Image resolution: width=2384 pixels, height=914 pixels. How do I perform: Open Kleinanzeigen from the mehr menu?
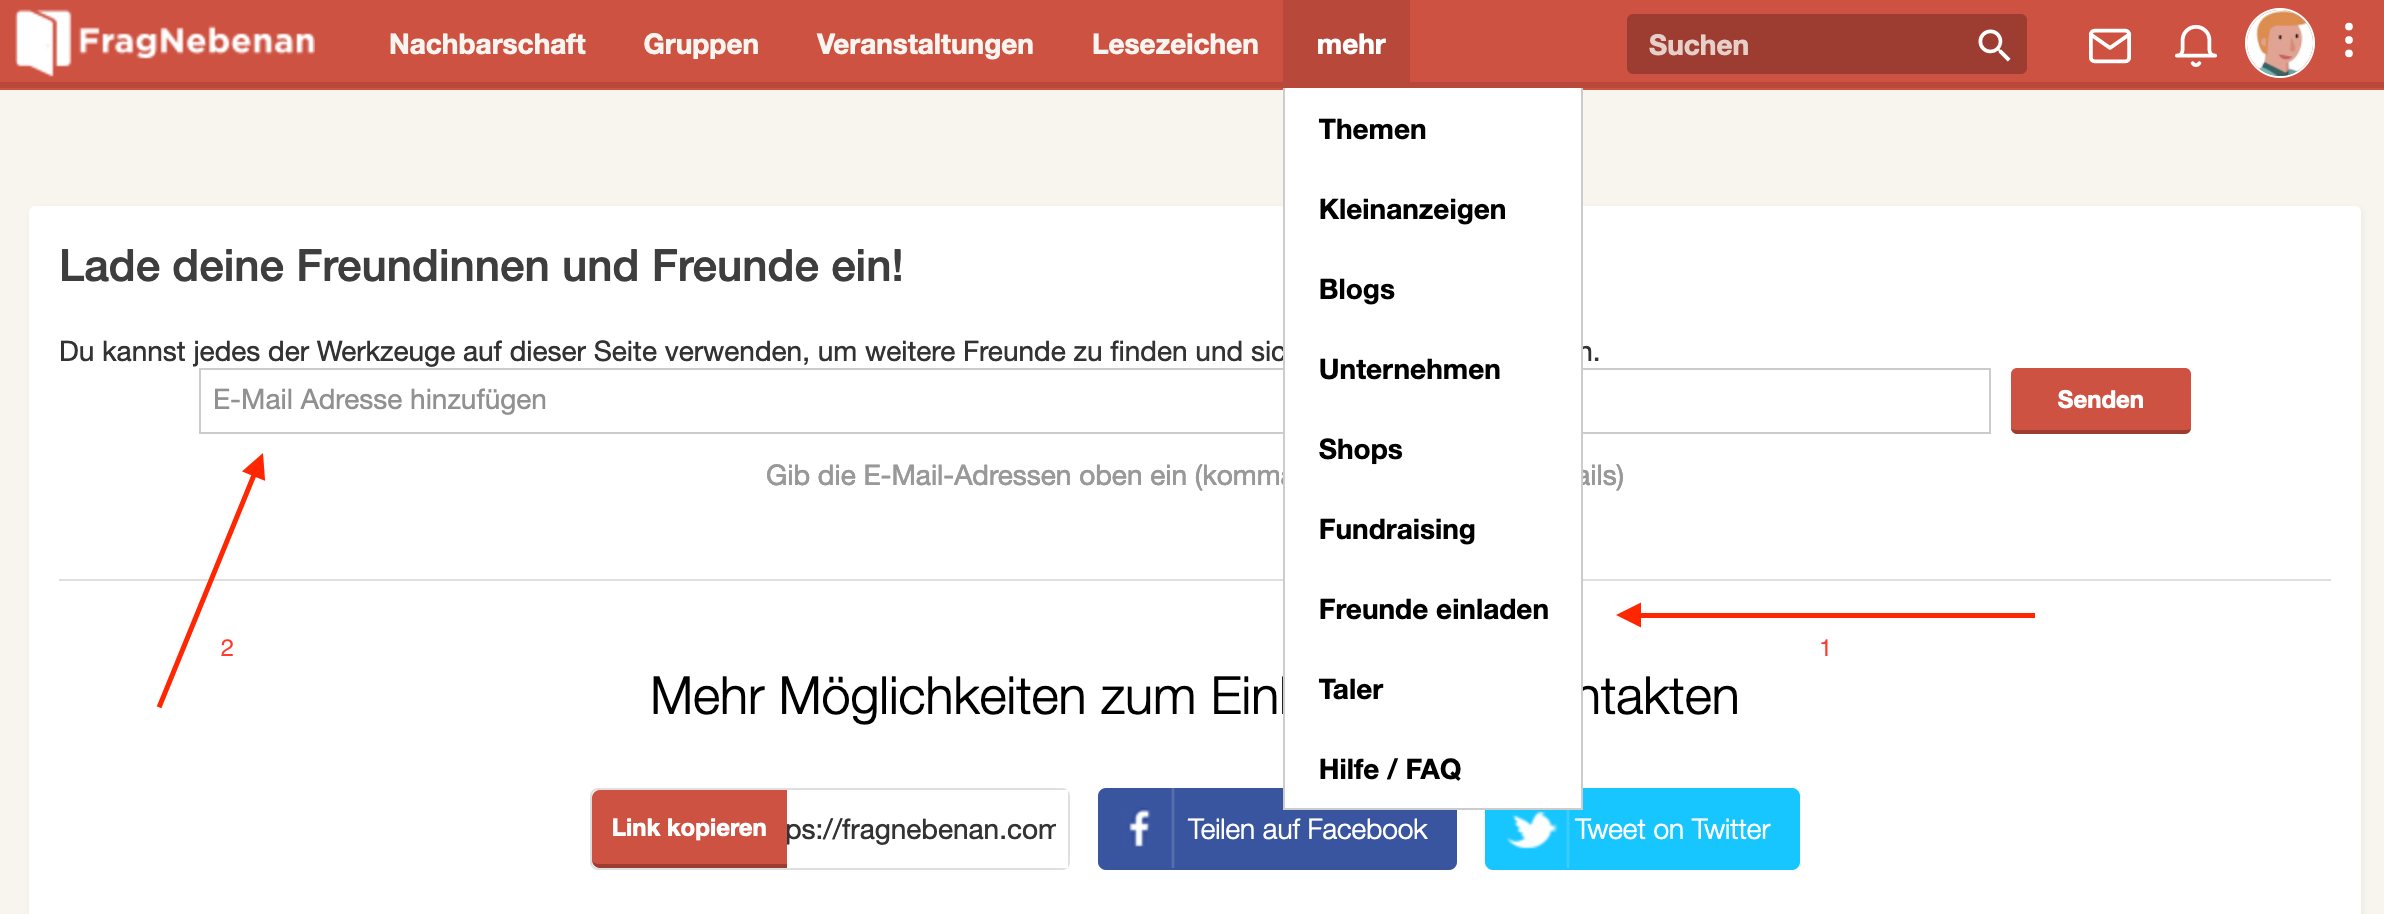(x=1411, y=209)
